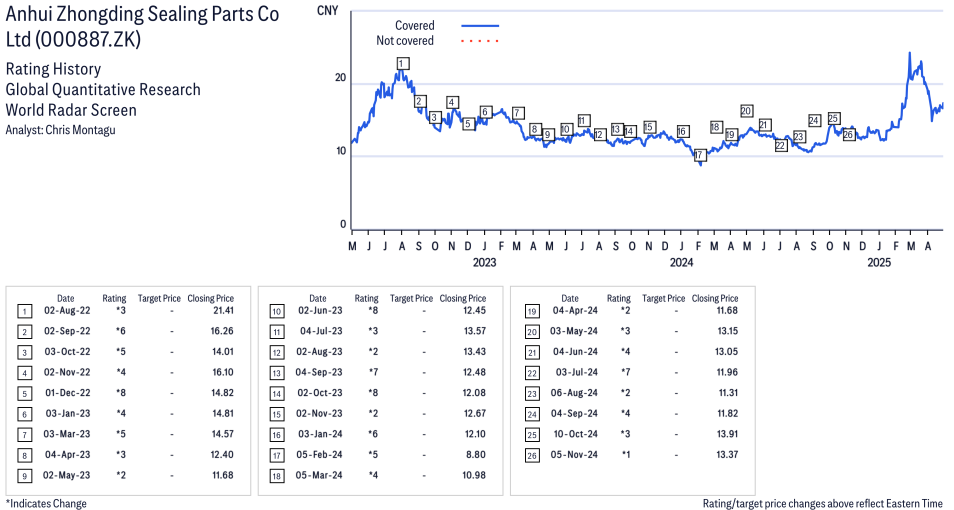
Task: Click the numbered box 9 in the first table
Action: [x=24, y=476]
